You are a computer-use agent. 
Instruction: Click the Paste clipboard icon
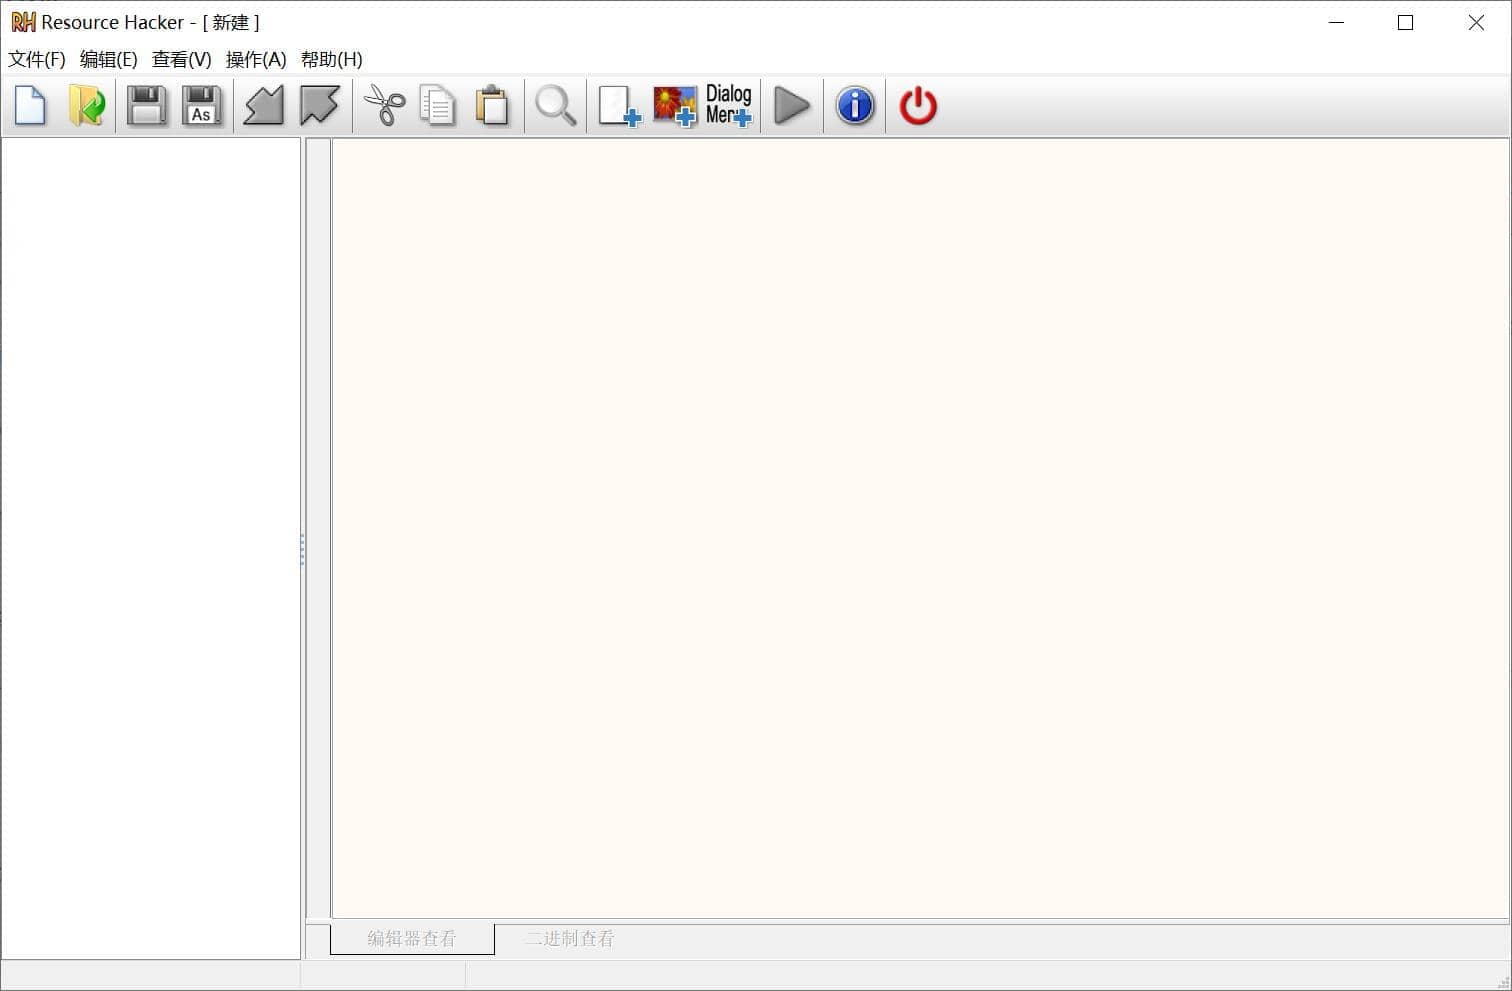click(x=492, y=106)
